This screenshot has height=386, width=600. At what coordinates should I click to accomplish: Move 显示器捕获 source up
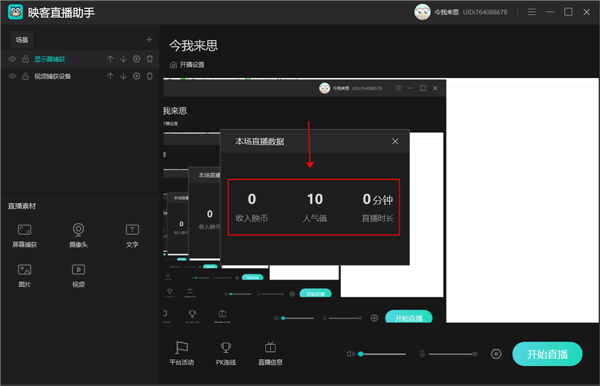click(x=110, y=59)
